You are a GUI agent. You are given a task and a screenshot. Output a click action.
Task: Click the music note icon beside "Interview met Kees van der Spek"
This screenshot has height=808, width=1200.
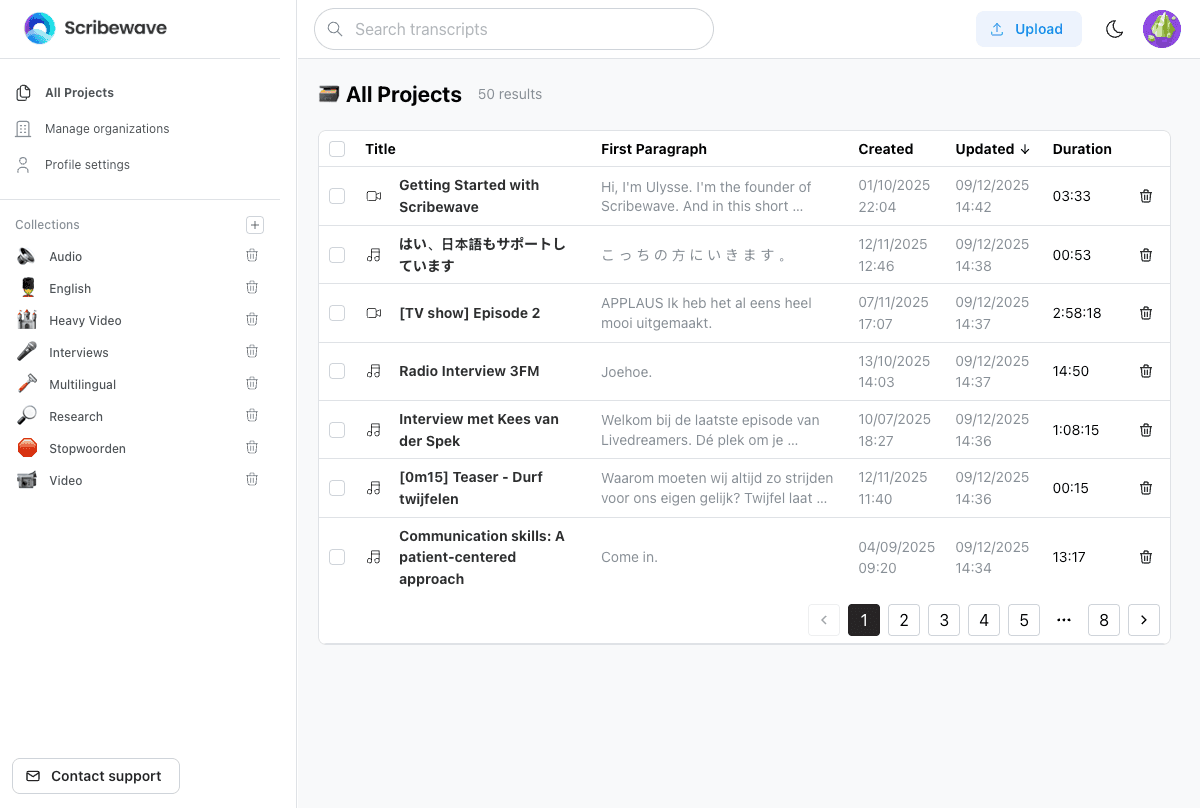coord(373,429)
